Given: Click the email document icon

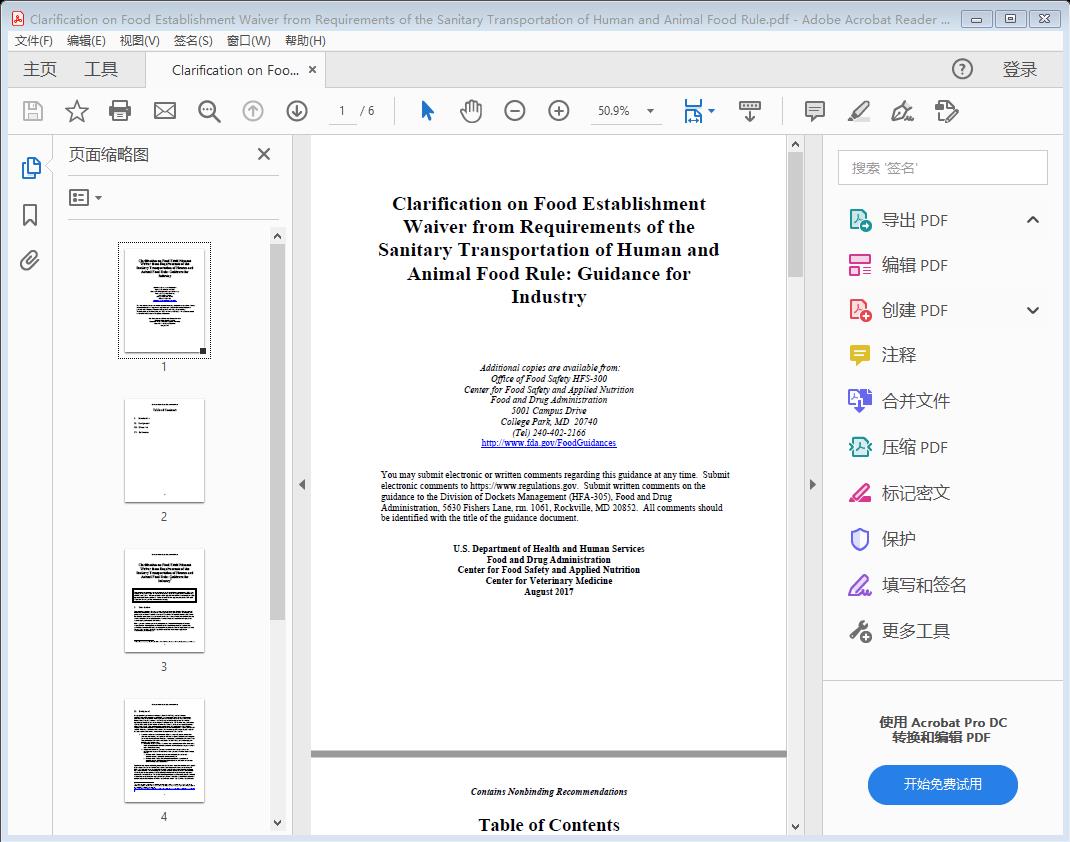Looking at the screenshot, I should pyautogui.click(x=164, y=111).
